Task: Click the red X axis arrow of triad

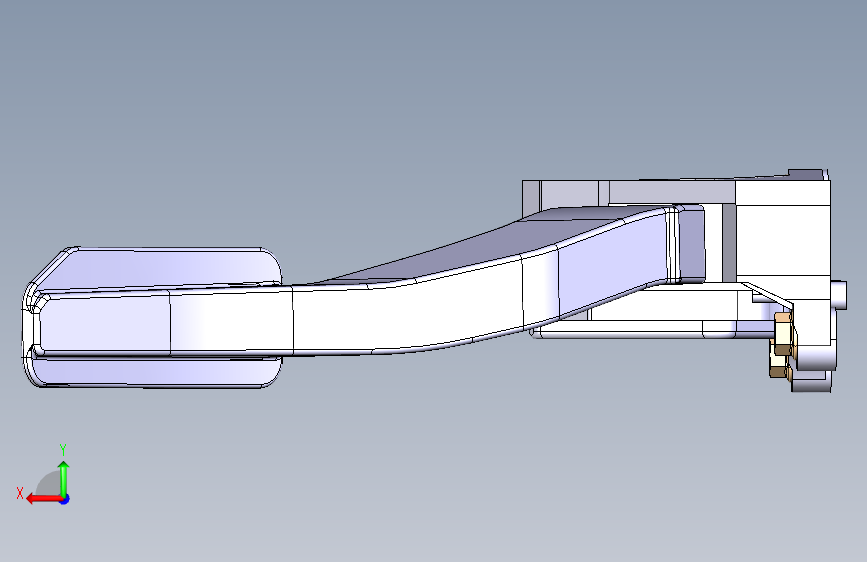Action: tap(43, 499)
